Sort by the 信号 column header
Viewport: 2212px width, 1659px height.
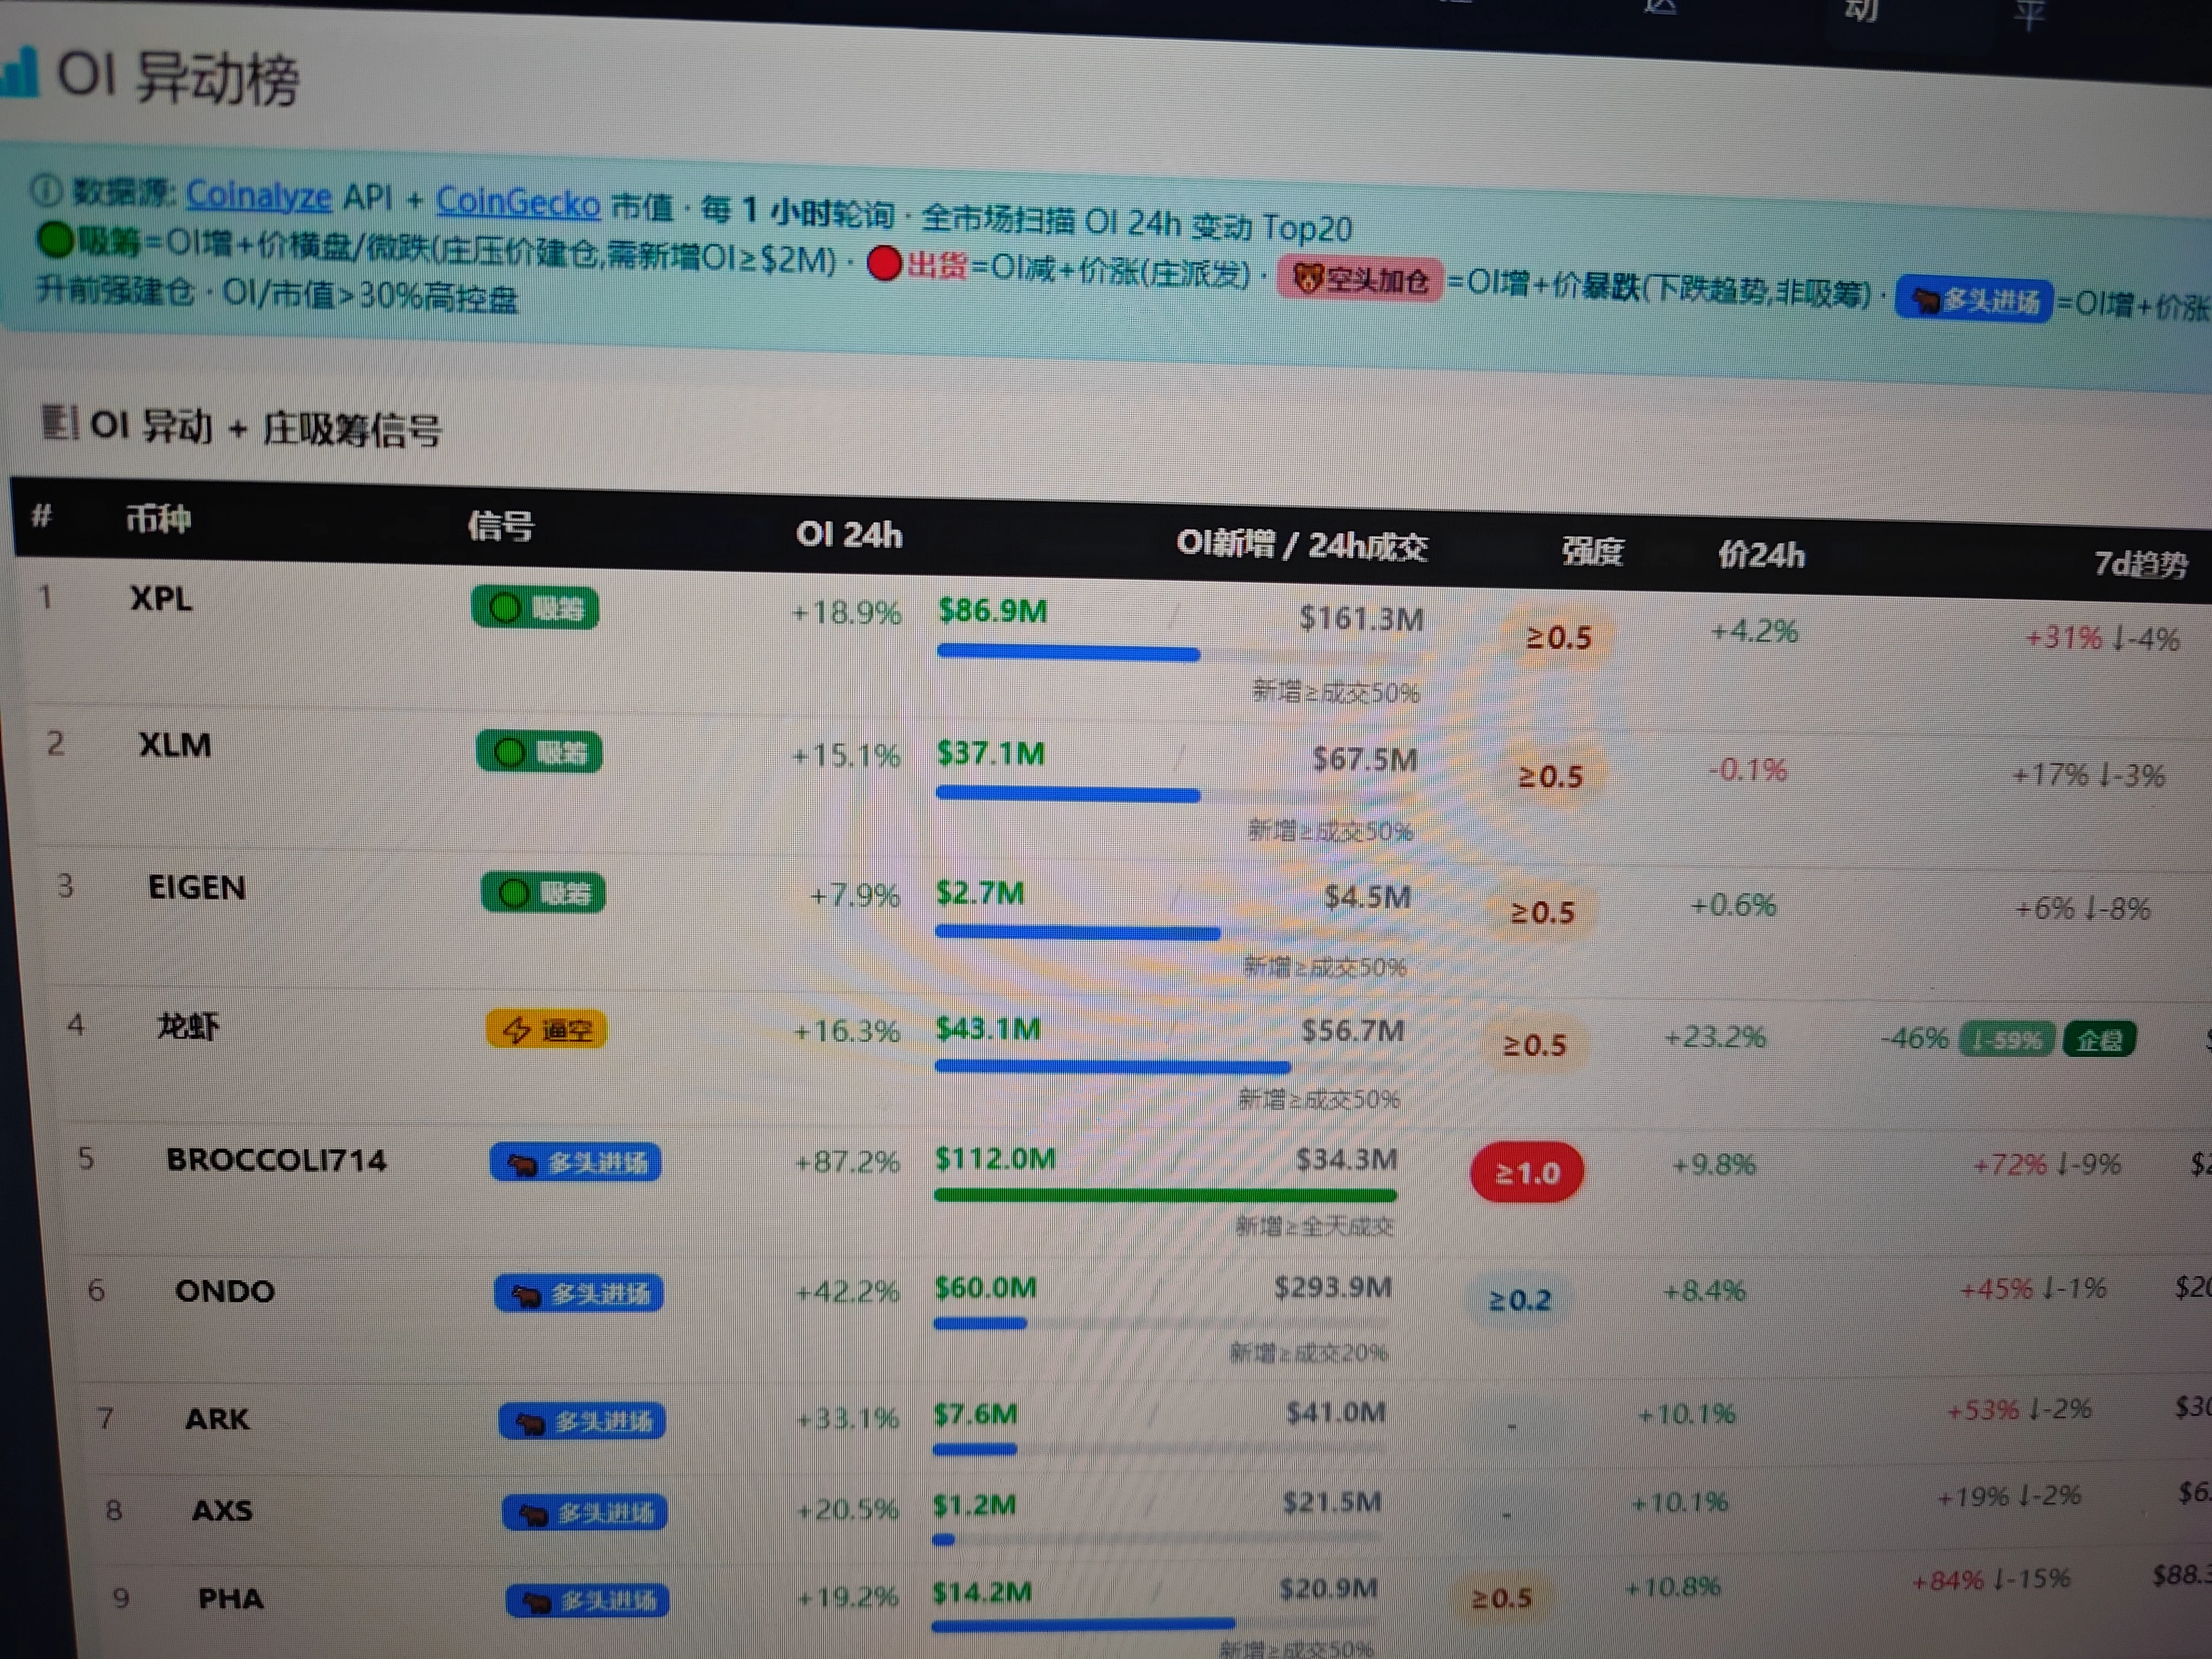[501, 526]
